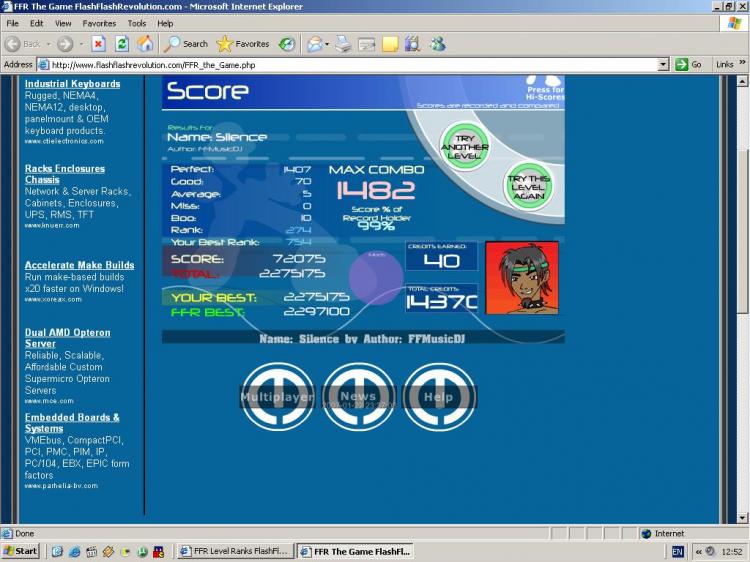Open the Favorites menu in the menu bar

[x=99, y=23]
